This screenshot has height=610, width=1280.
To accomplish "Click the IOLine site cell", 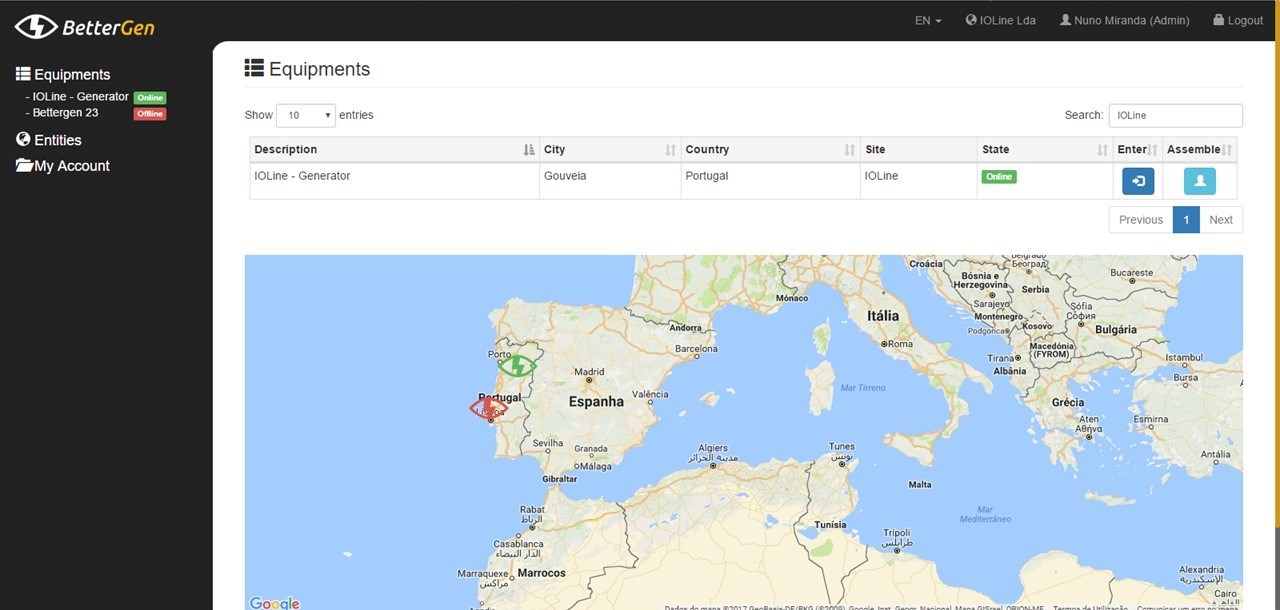I will pyautogui.click(x=918, y=181).
